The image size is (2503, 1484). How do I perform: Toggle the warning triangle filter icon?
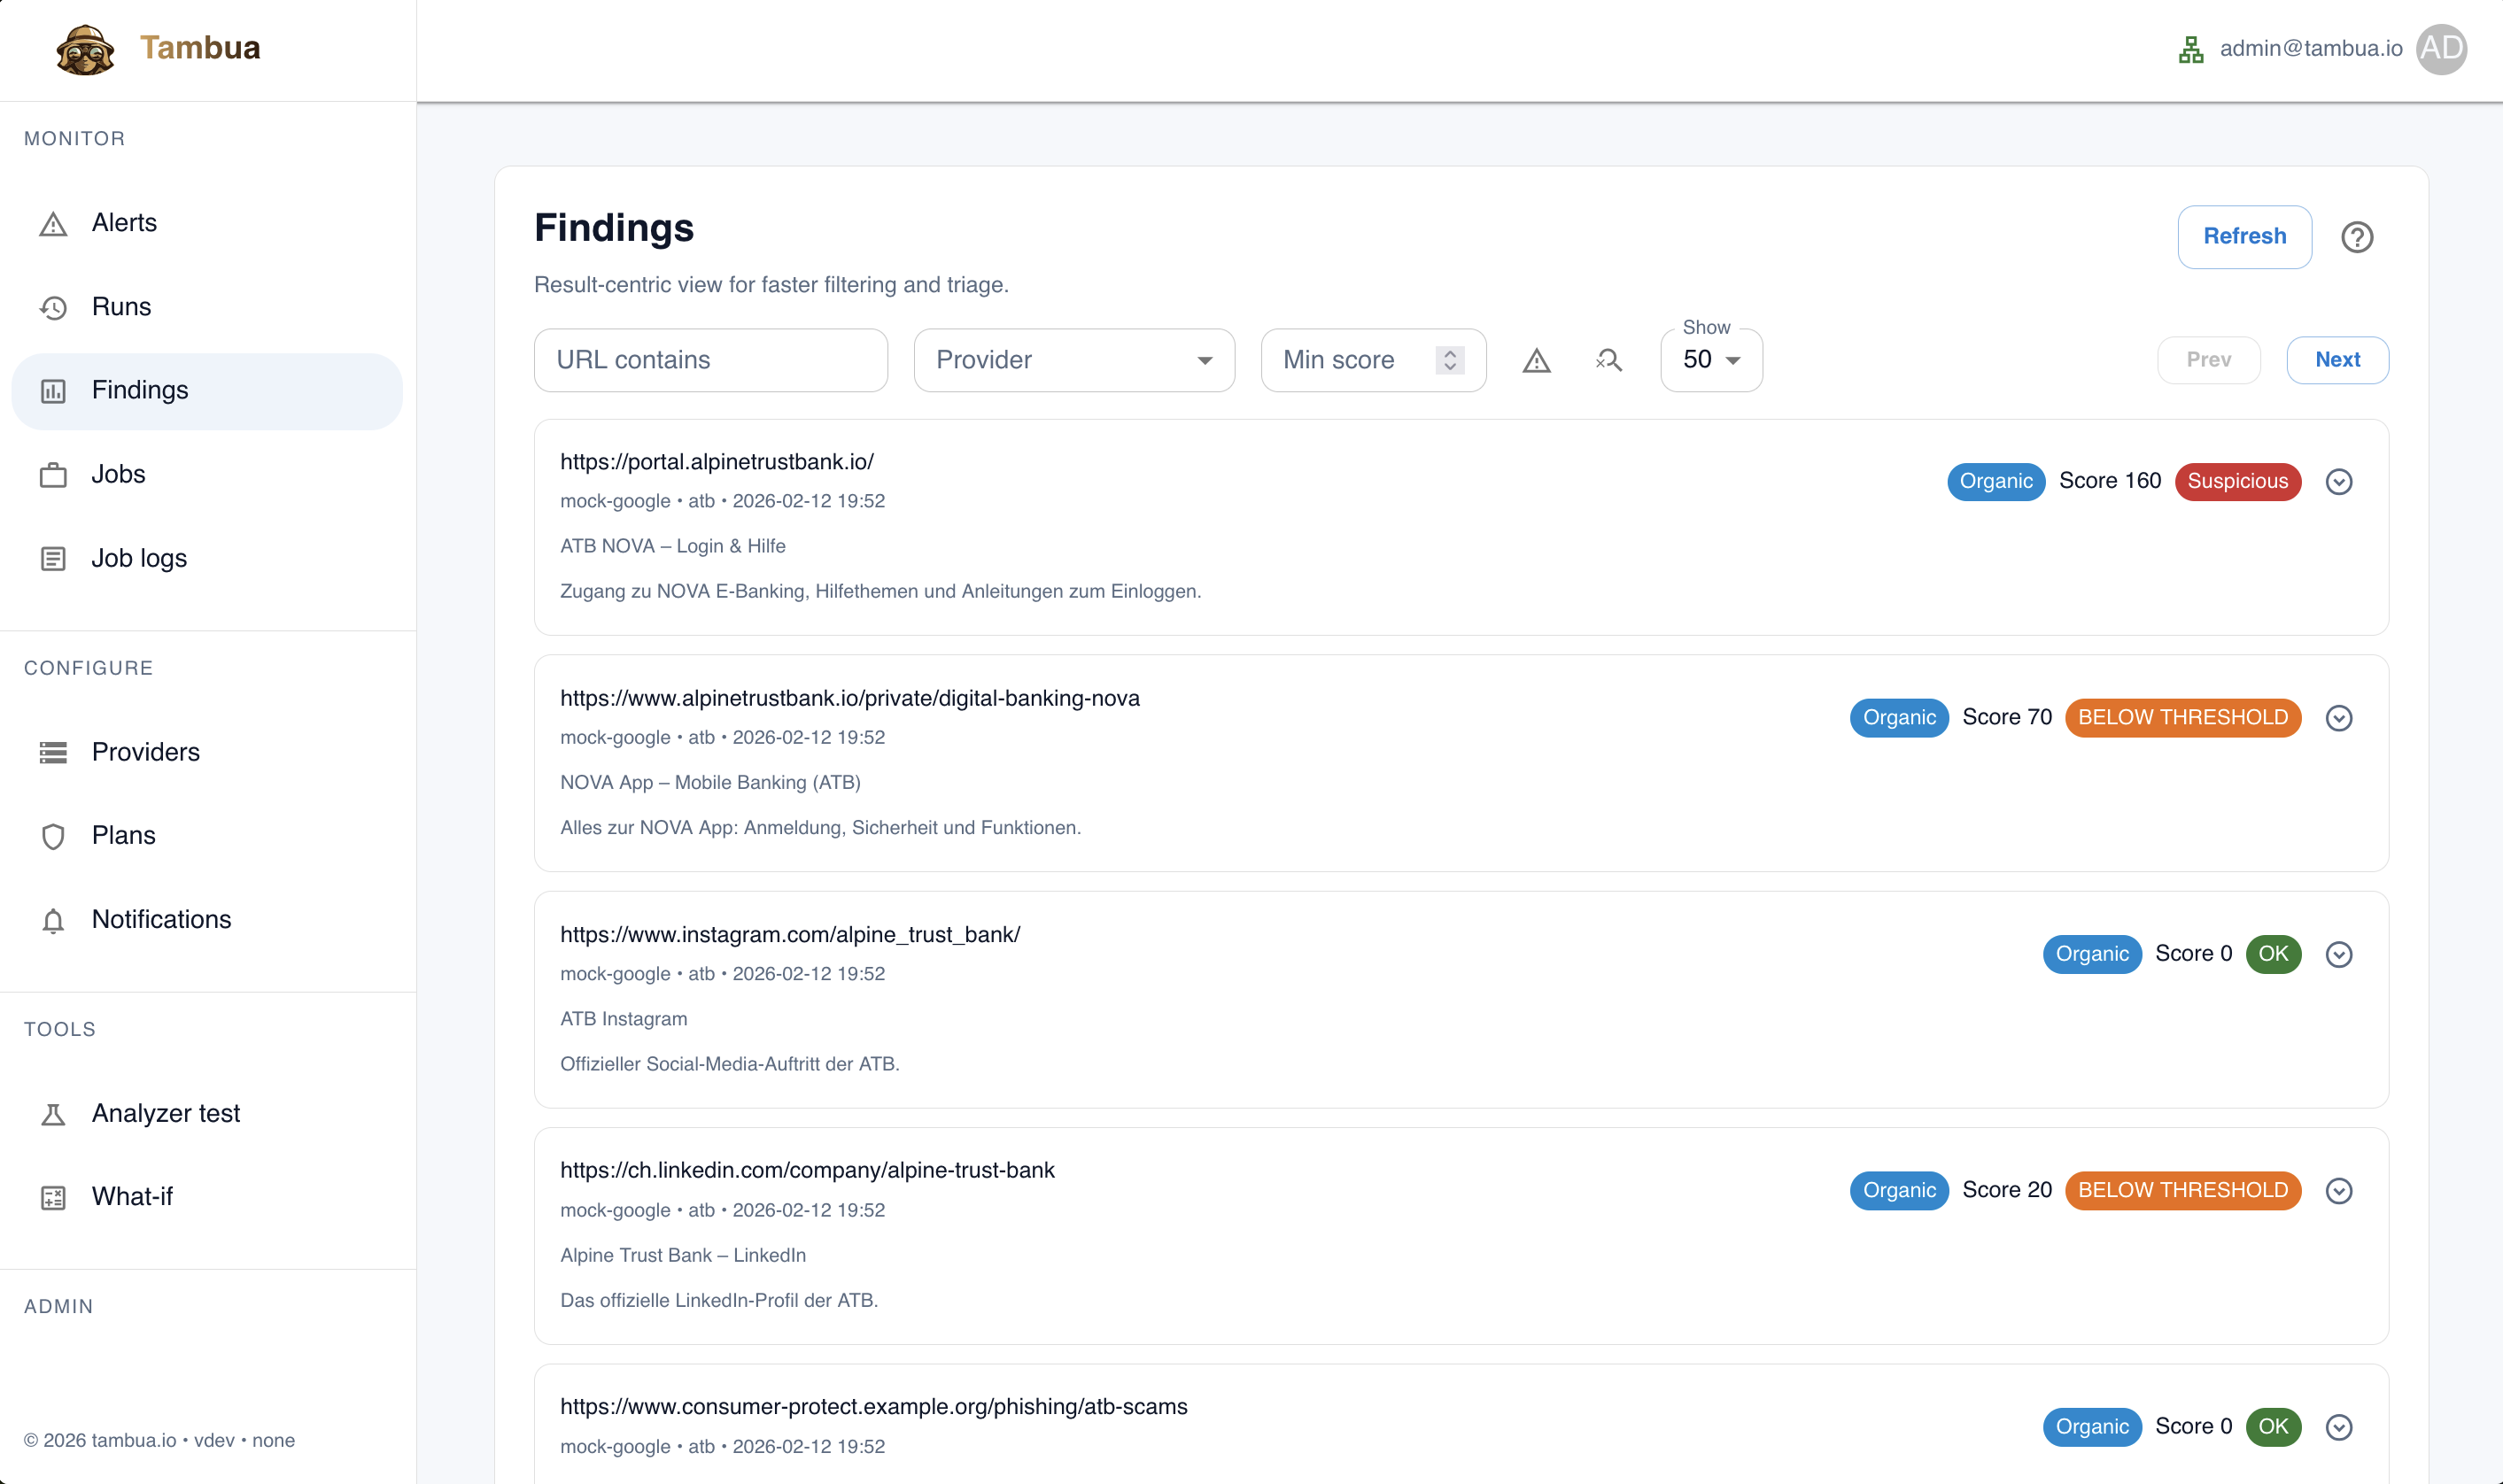1536,360
